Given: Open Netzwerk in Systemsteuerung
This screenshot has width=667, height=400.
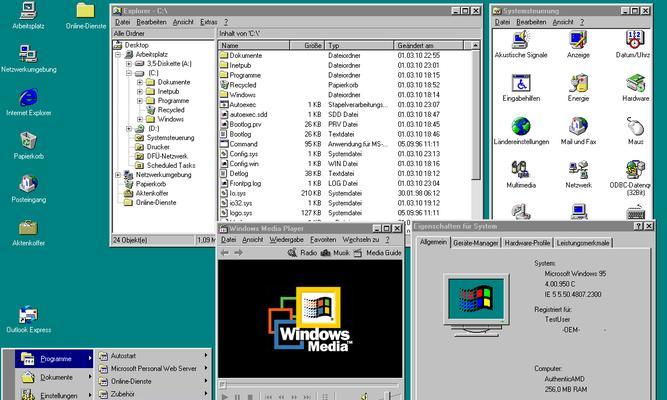Looking at the screenshot, I should coord(578,174).
